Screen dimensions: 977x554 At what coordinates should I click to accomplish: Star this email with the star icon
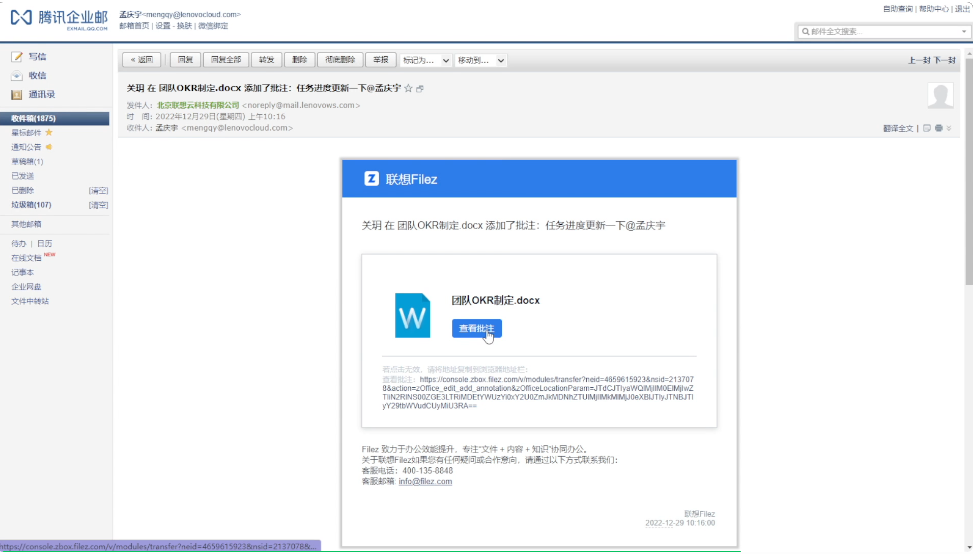pyautogui.click(x=409, y=88)
